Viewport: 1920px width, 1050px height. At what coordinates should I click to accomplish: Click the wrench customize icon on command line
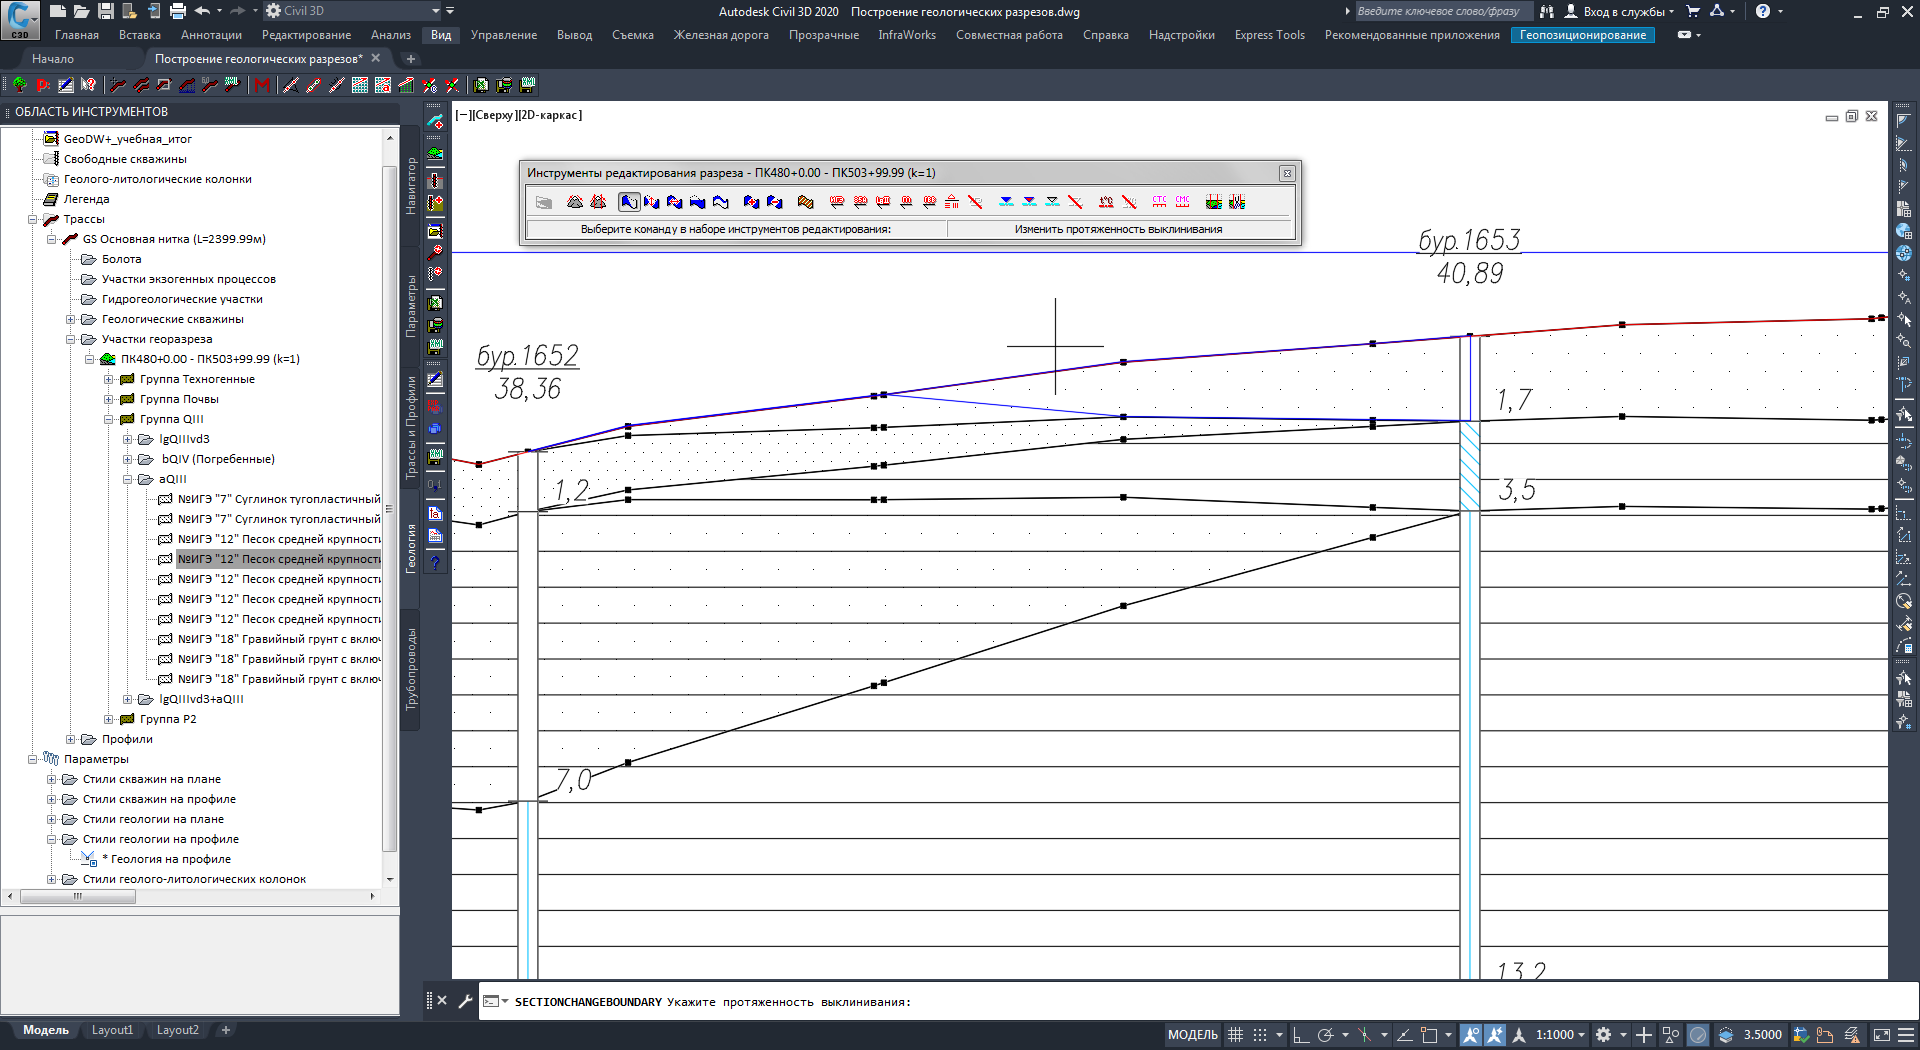tap(465, 1001)
